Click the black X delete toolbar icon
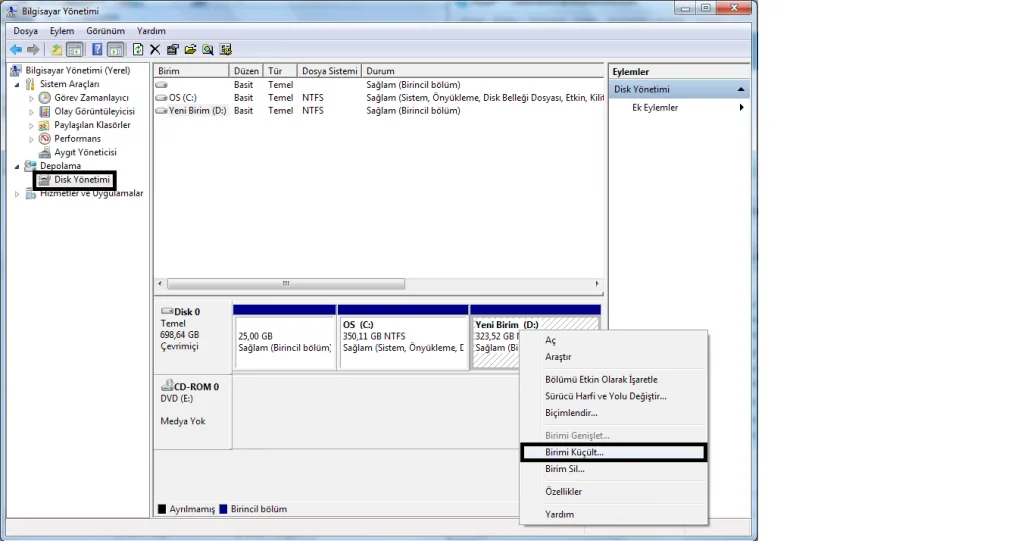 click(x=155, y=49)
